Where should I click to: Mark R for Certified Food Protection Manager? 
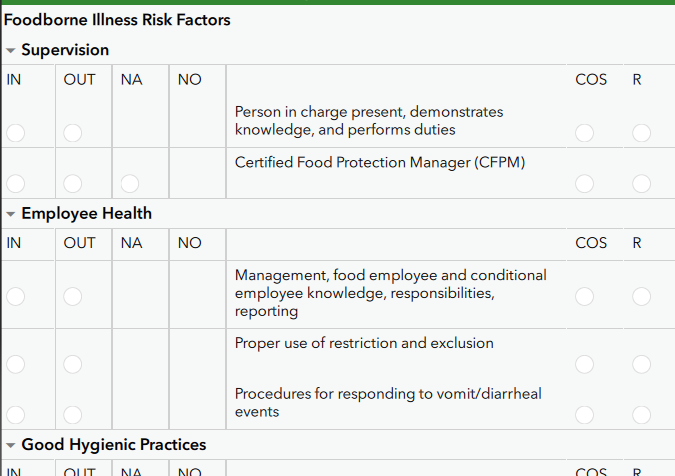[641, 184]
